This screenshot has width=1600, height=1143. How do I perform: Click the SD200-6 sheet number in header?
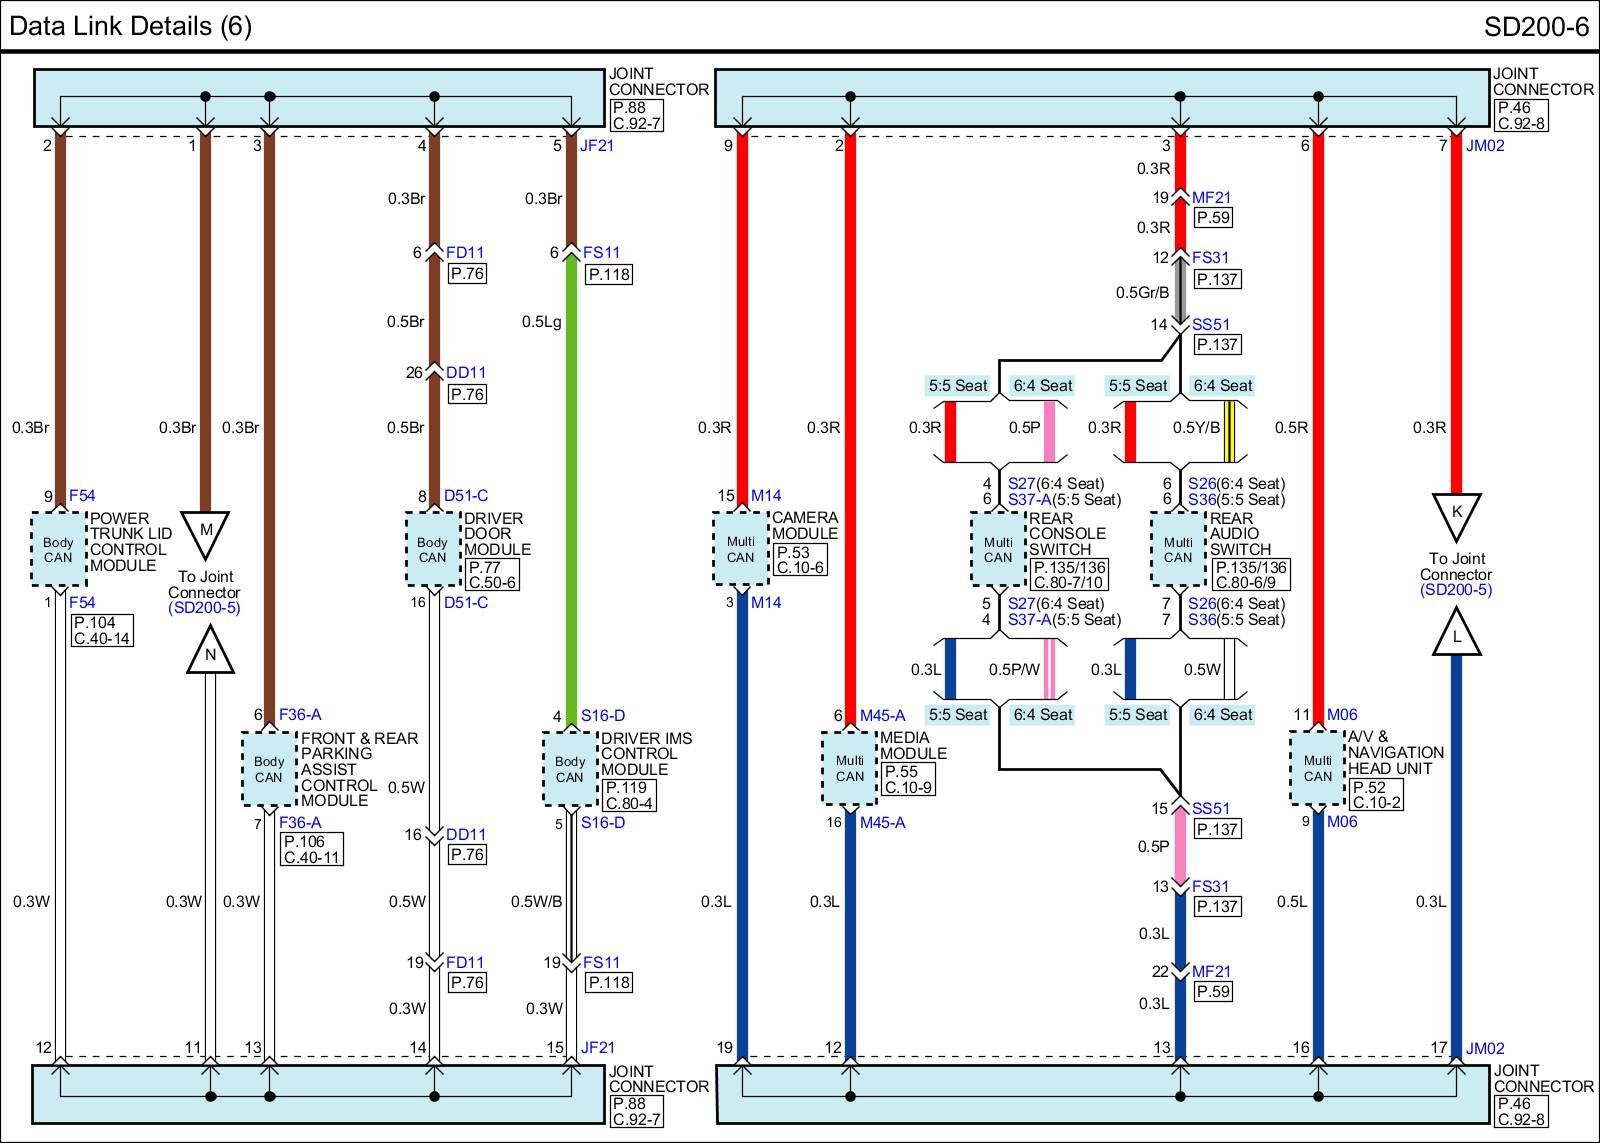tap(1535, 26)
